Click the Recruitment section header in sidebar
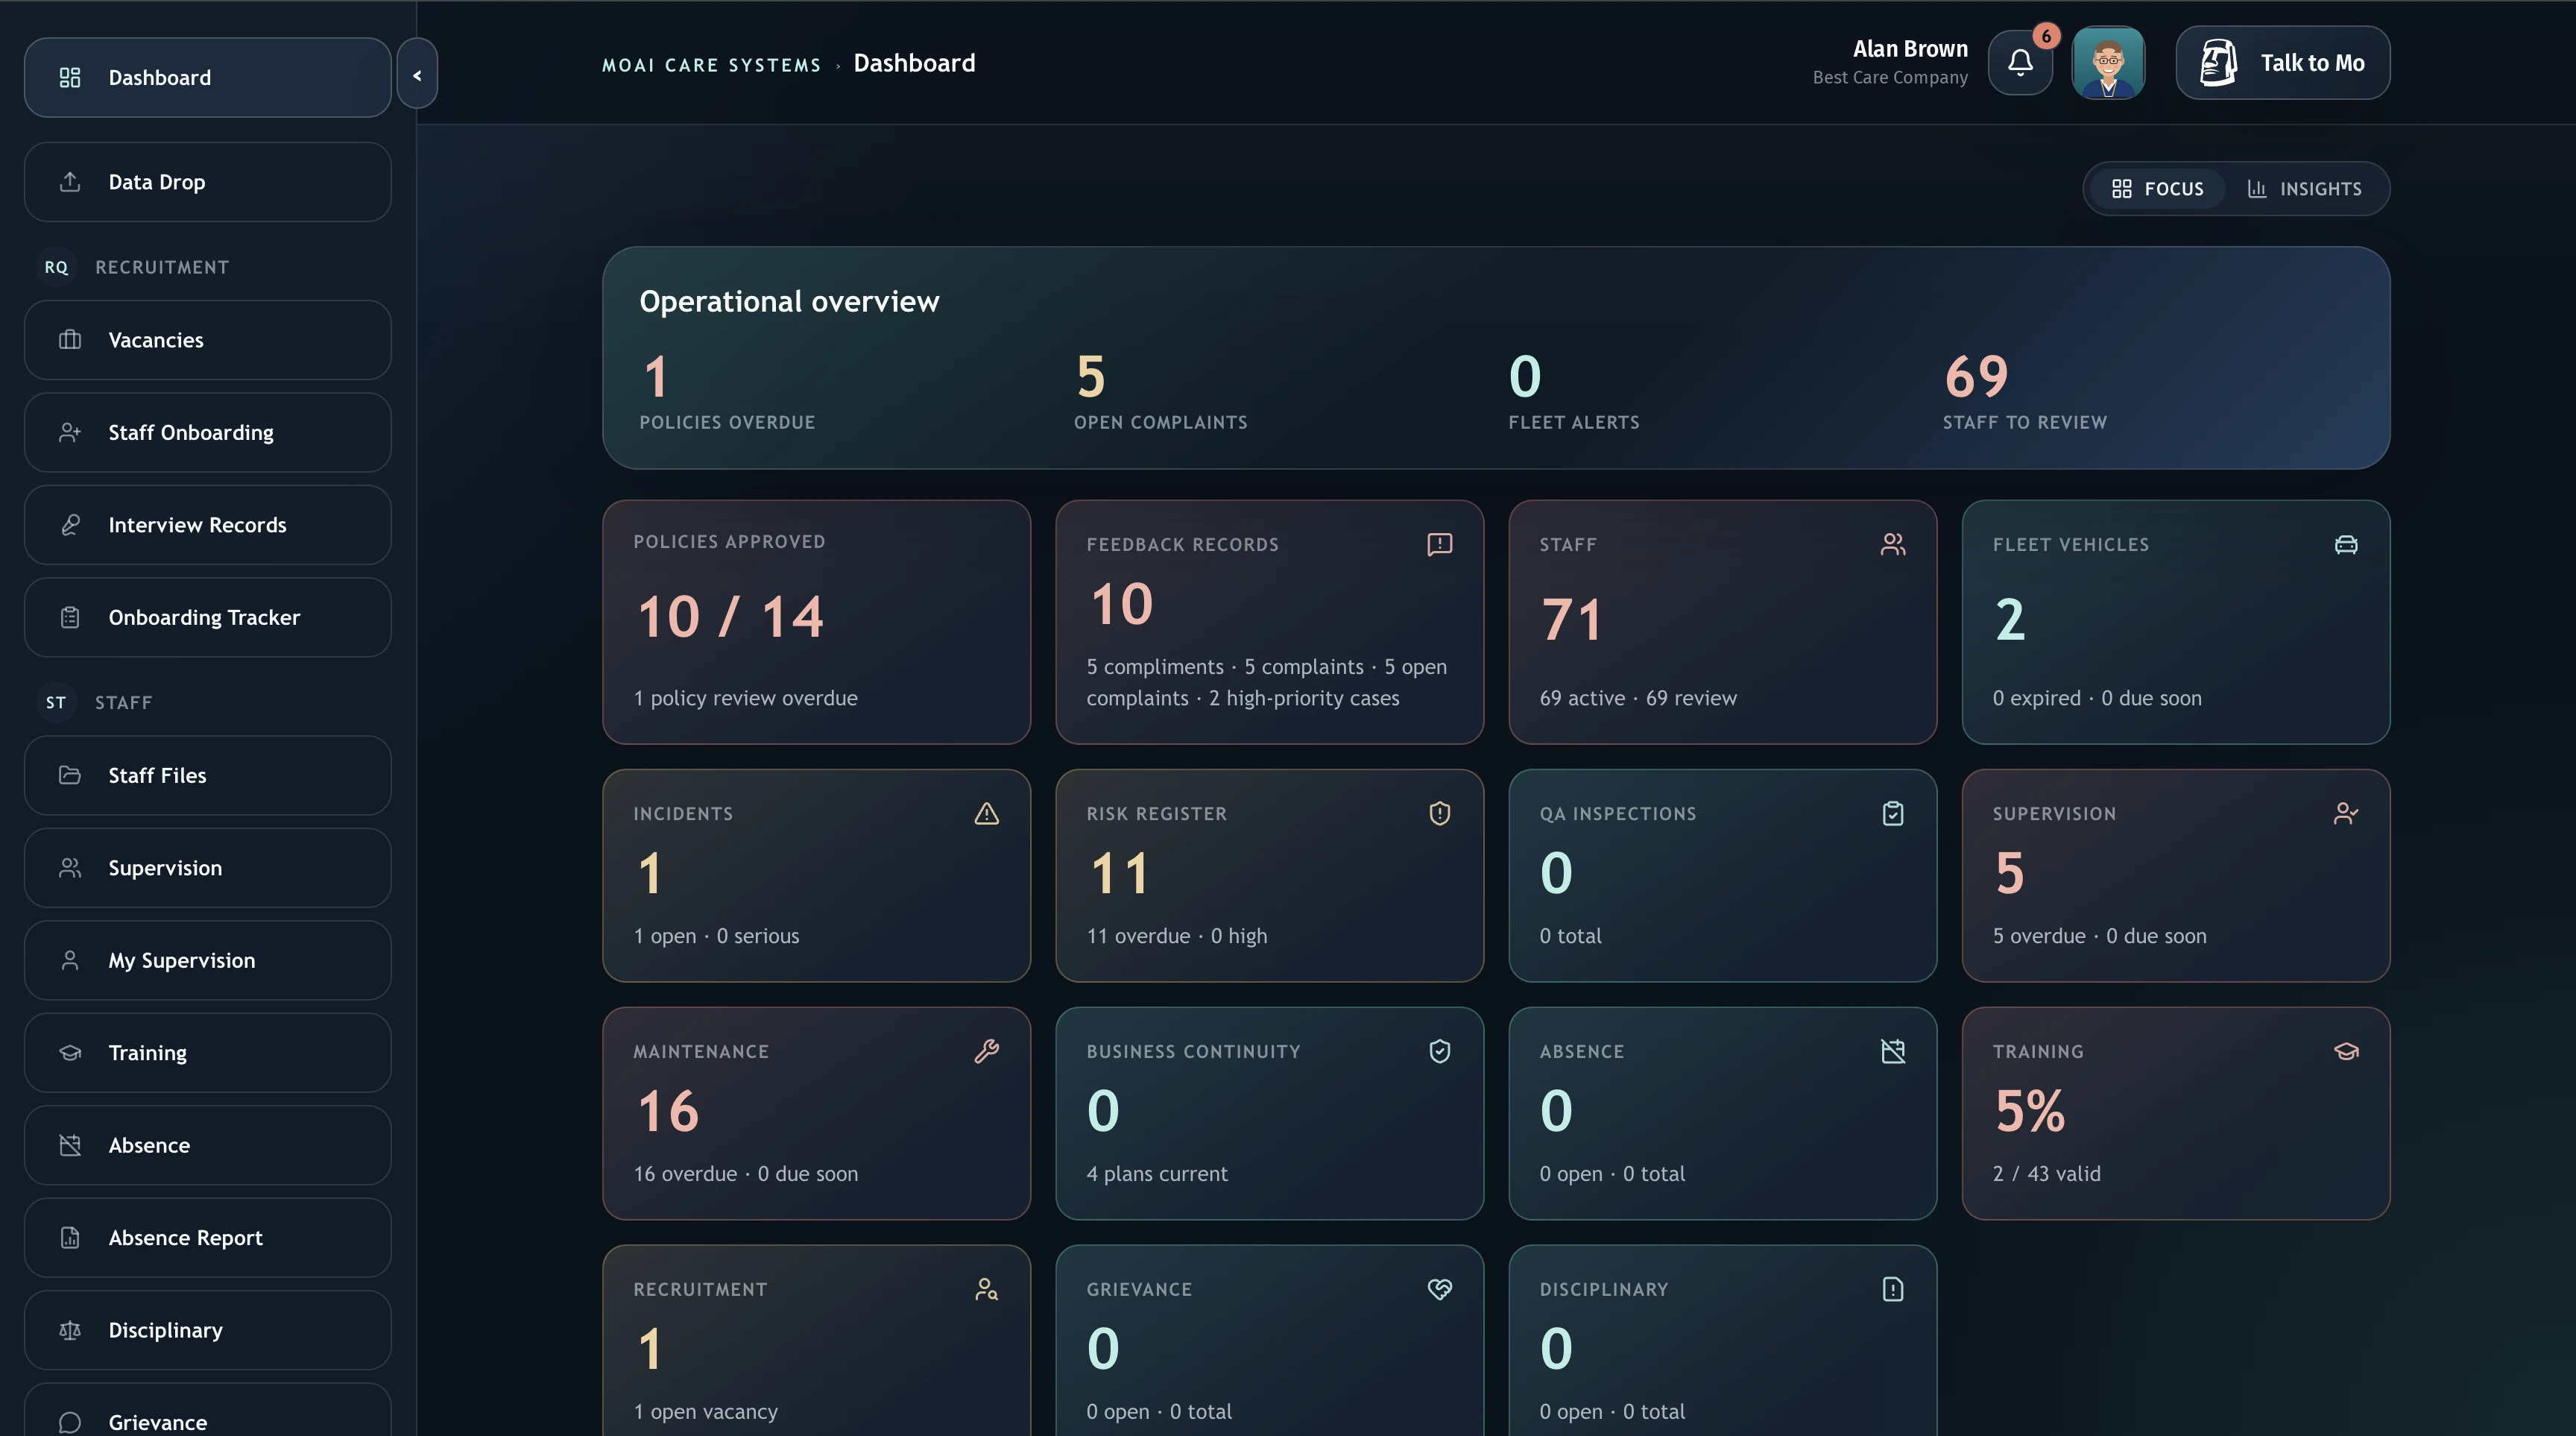Viewport: 2576px width, 1436px height. tap(162, 267)
